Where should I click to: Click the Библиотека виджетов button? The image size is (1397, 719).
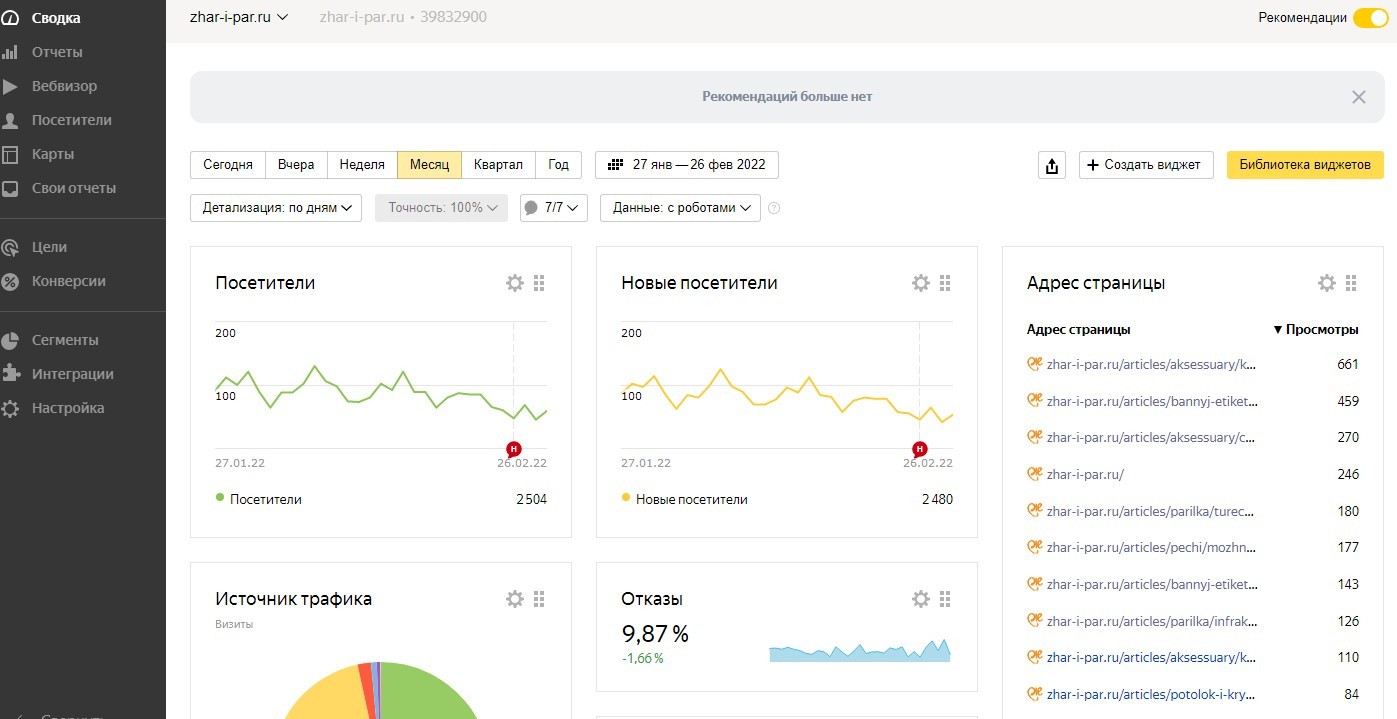pyautogui.click(x=1304, y=165)
